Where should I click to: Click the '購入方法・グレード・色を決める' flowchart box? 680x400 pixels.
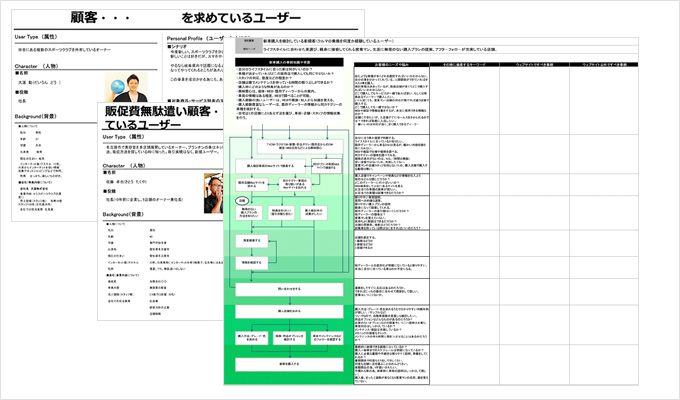[252, 338]
